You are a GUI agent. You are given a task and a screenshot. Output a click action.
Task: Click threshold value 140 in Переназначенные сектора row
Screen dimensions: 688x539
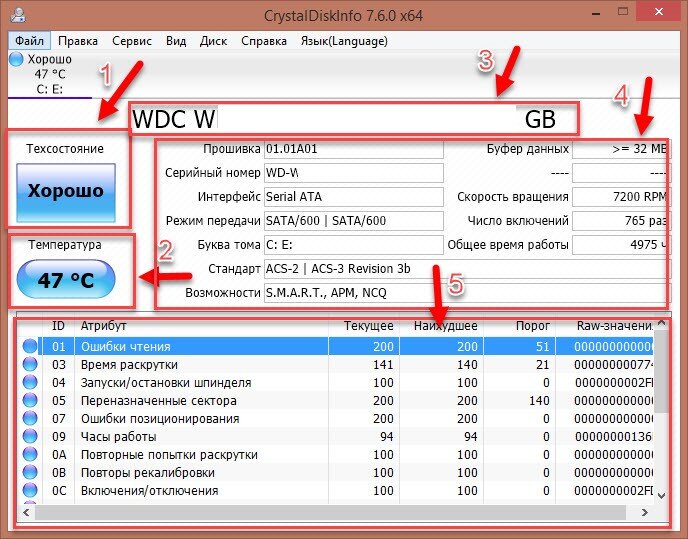539,400
